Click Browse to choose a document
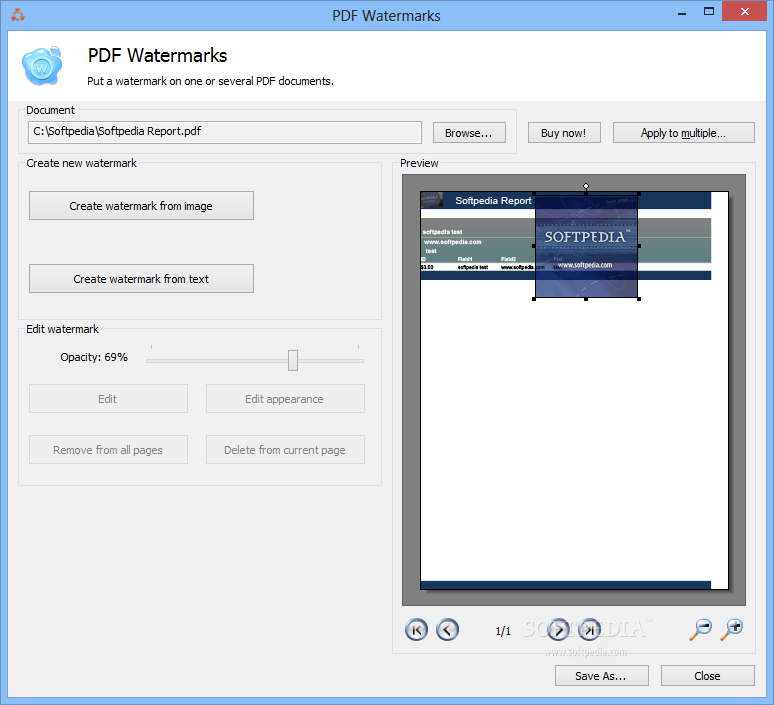This screenshot has height=705, width=774. point(469,133)
